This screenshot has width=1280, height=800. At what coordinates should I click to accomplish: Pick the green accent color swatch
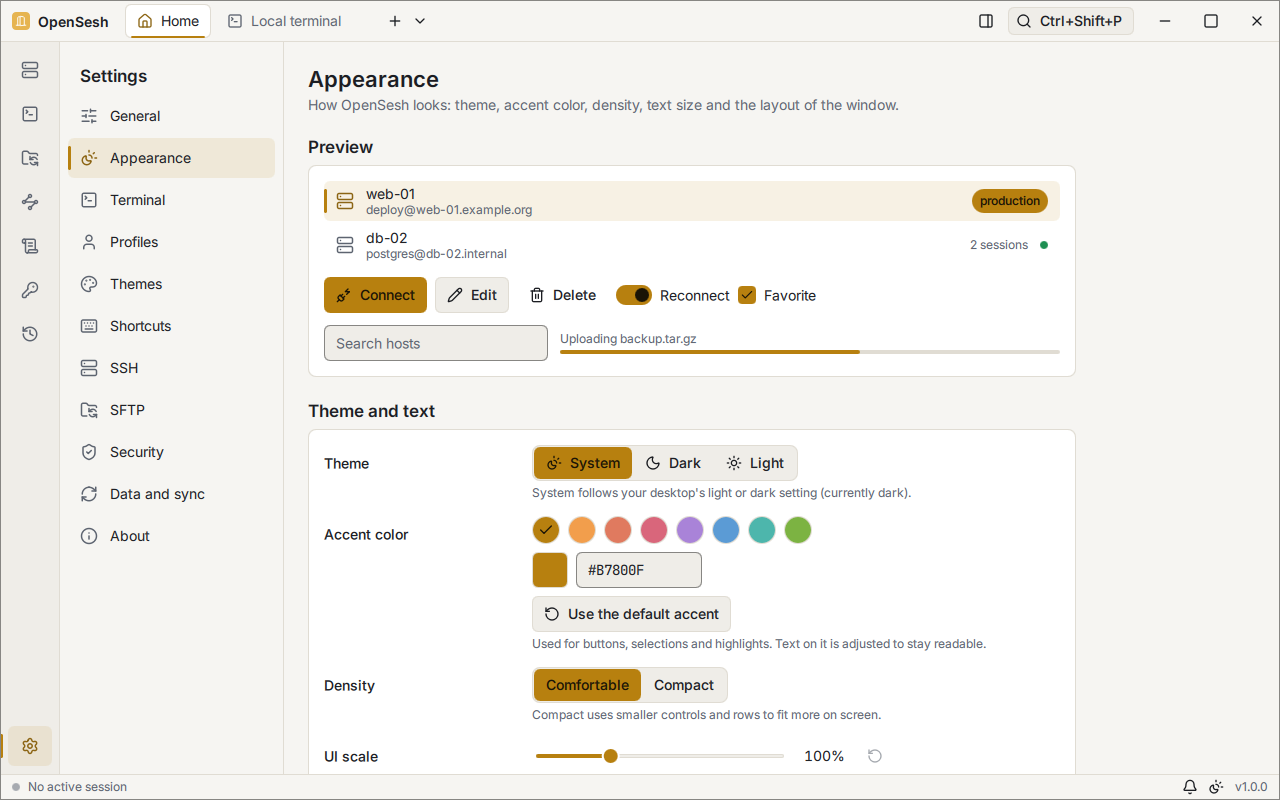click(798, 530)
